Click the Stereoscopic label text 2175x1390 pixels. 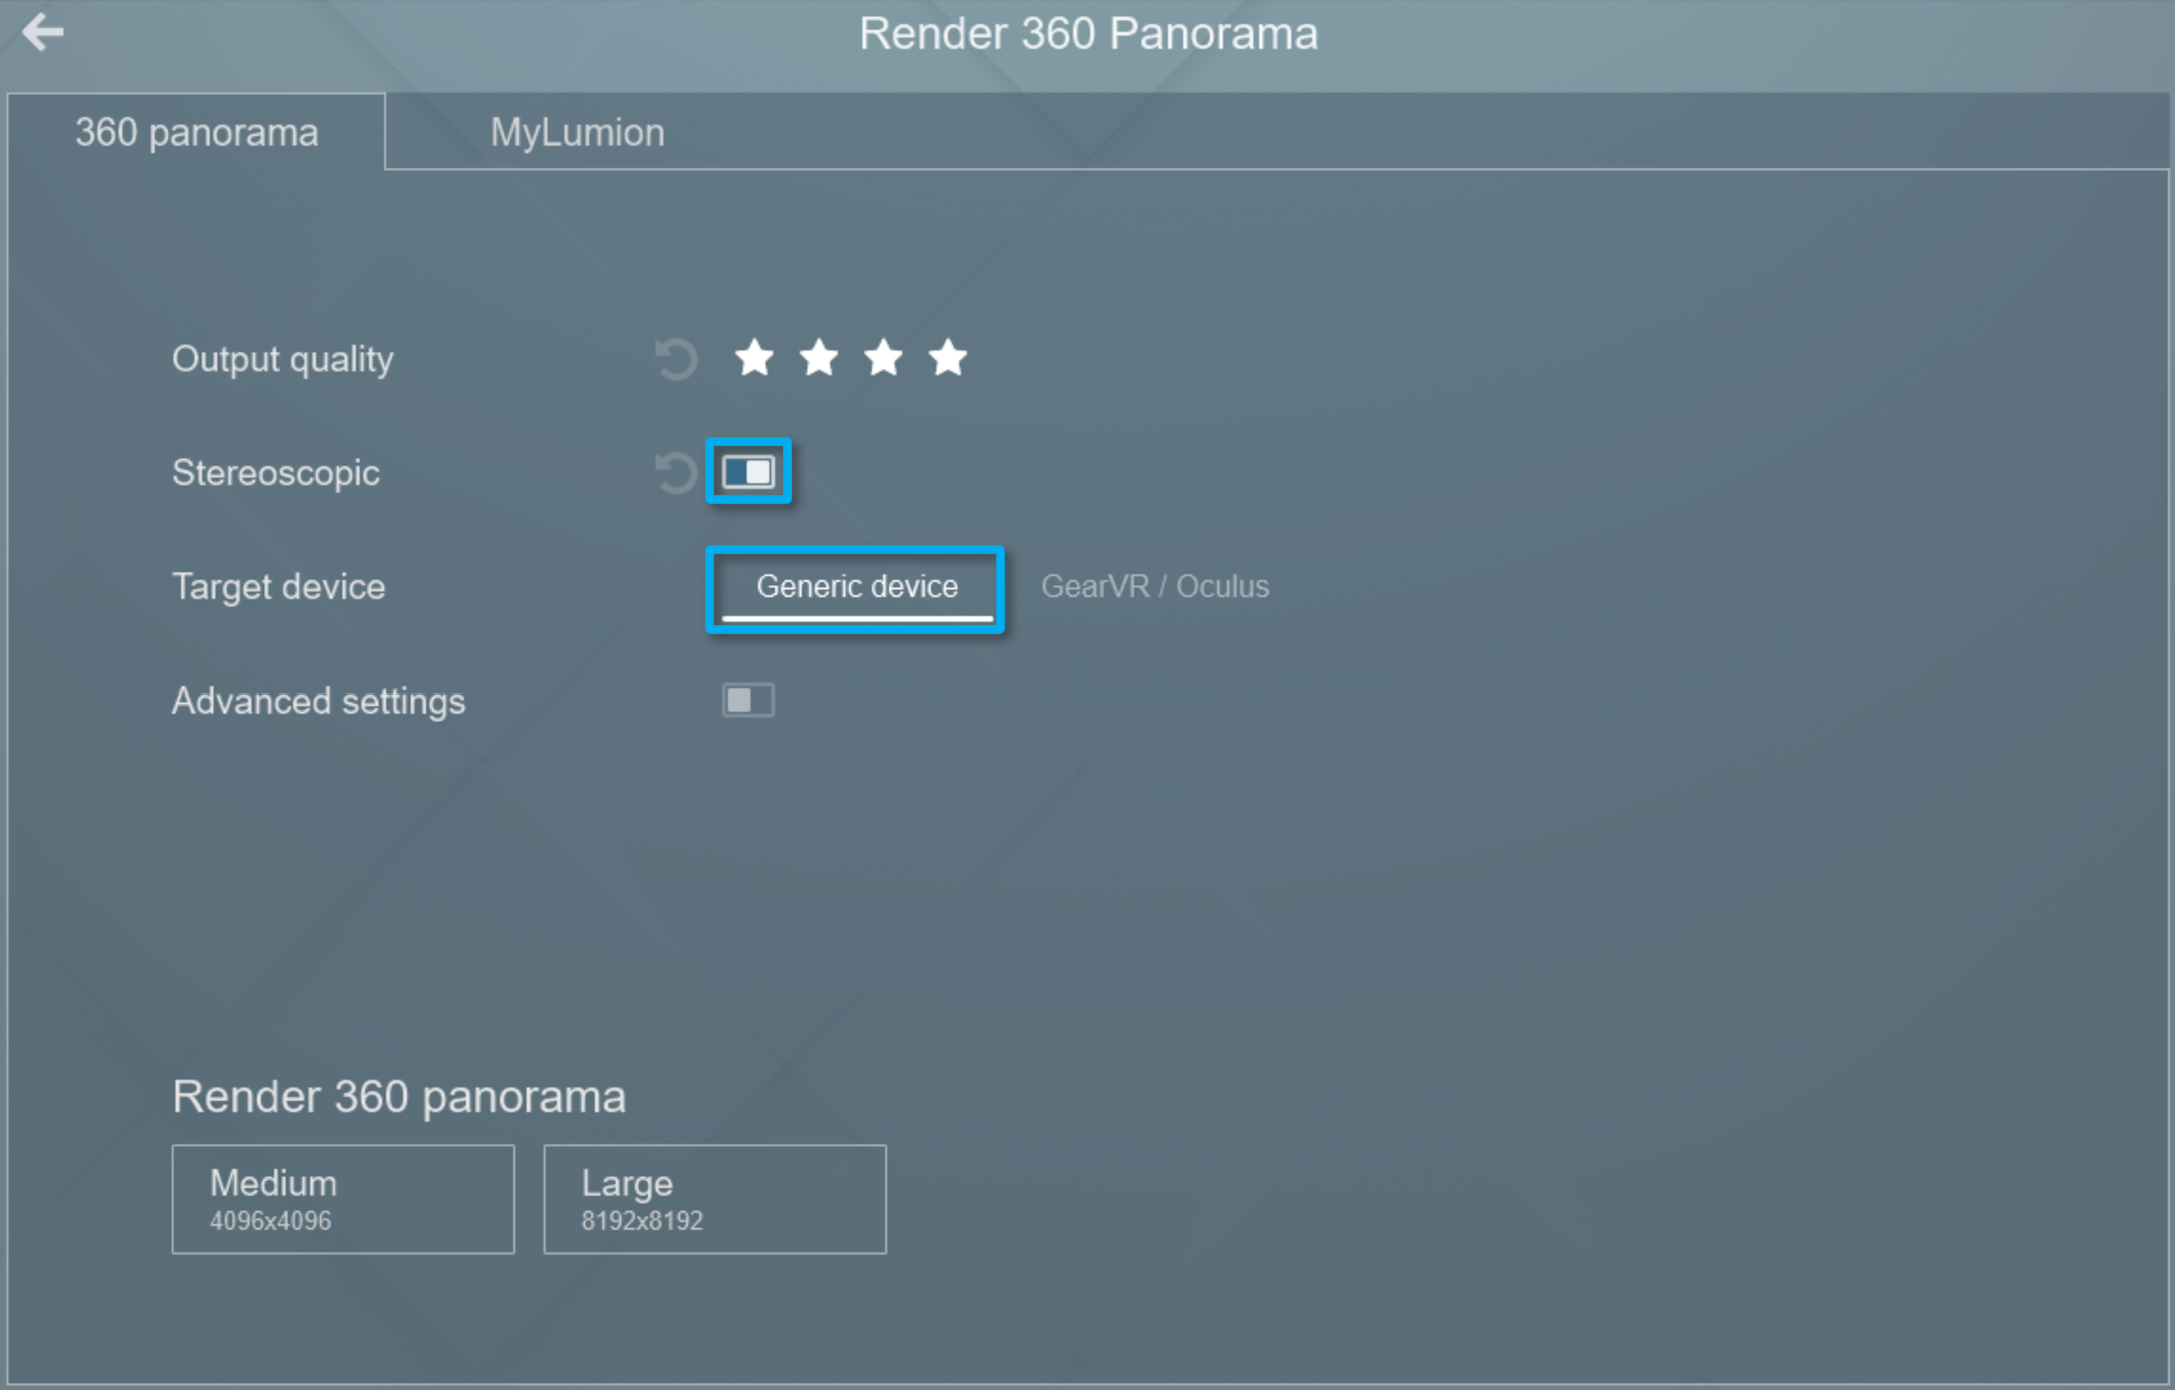276,473
